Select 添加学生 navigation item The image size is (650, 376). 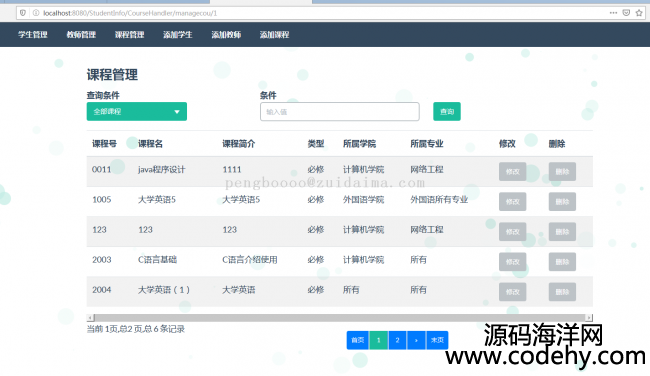177,35
